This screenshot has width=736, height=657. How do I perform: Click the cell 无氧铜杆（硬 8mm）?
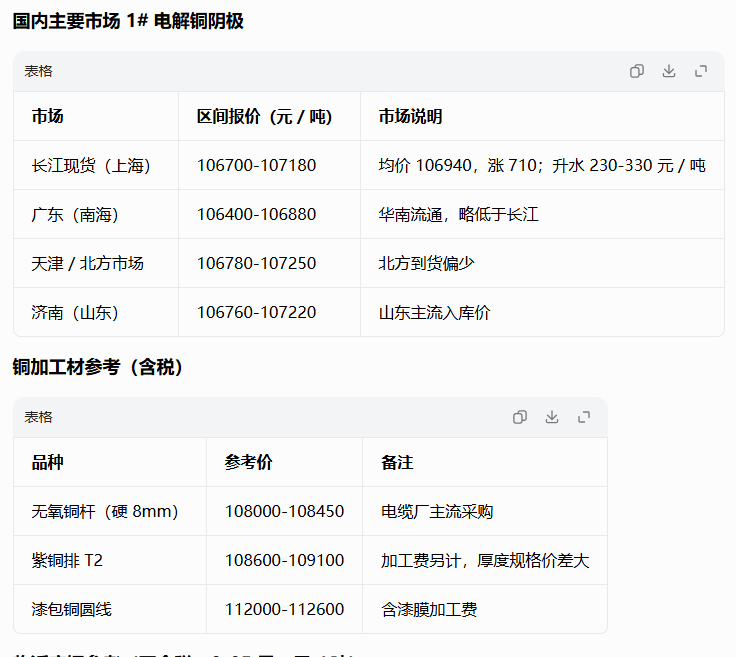click(105, 512)
